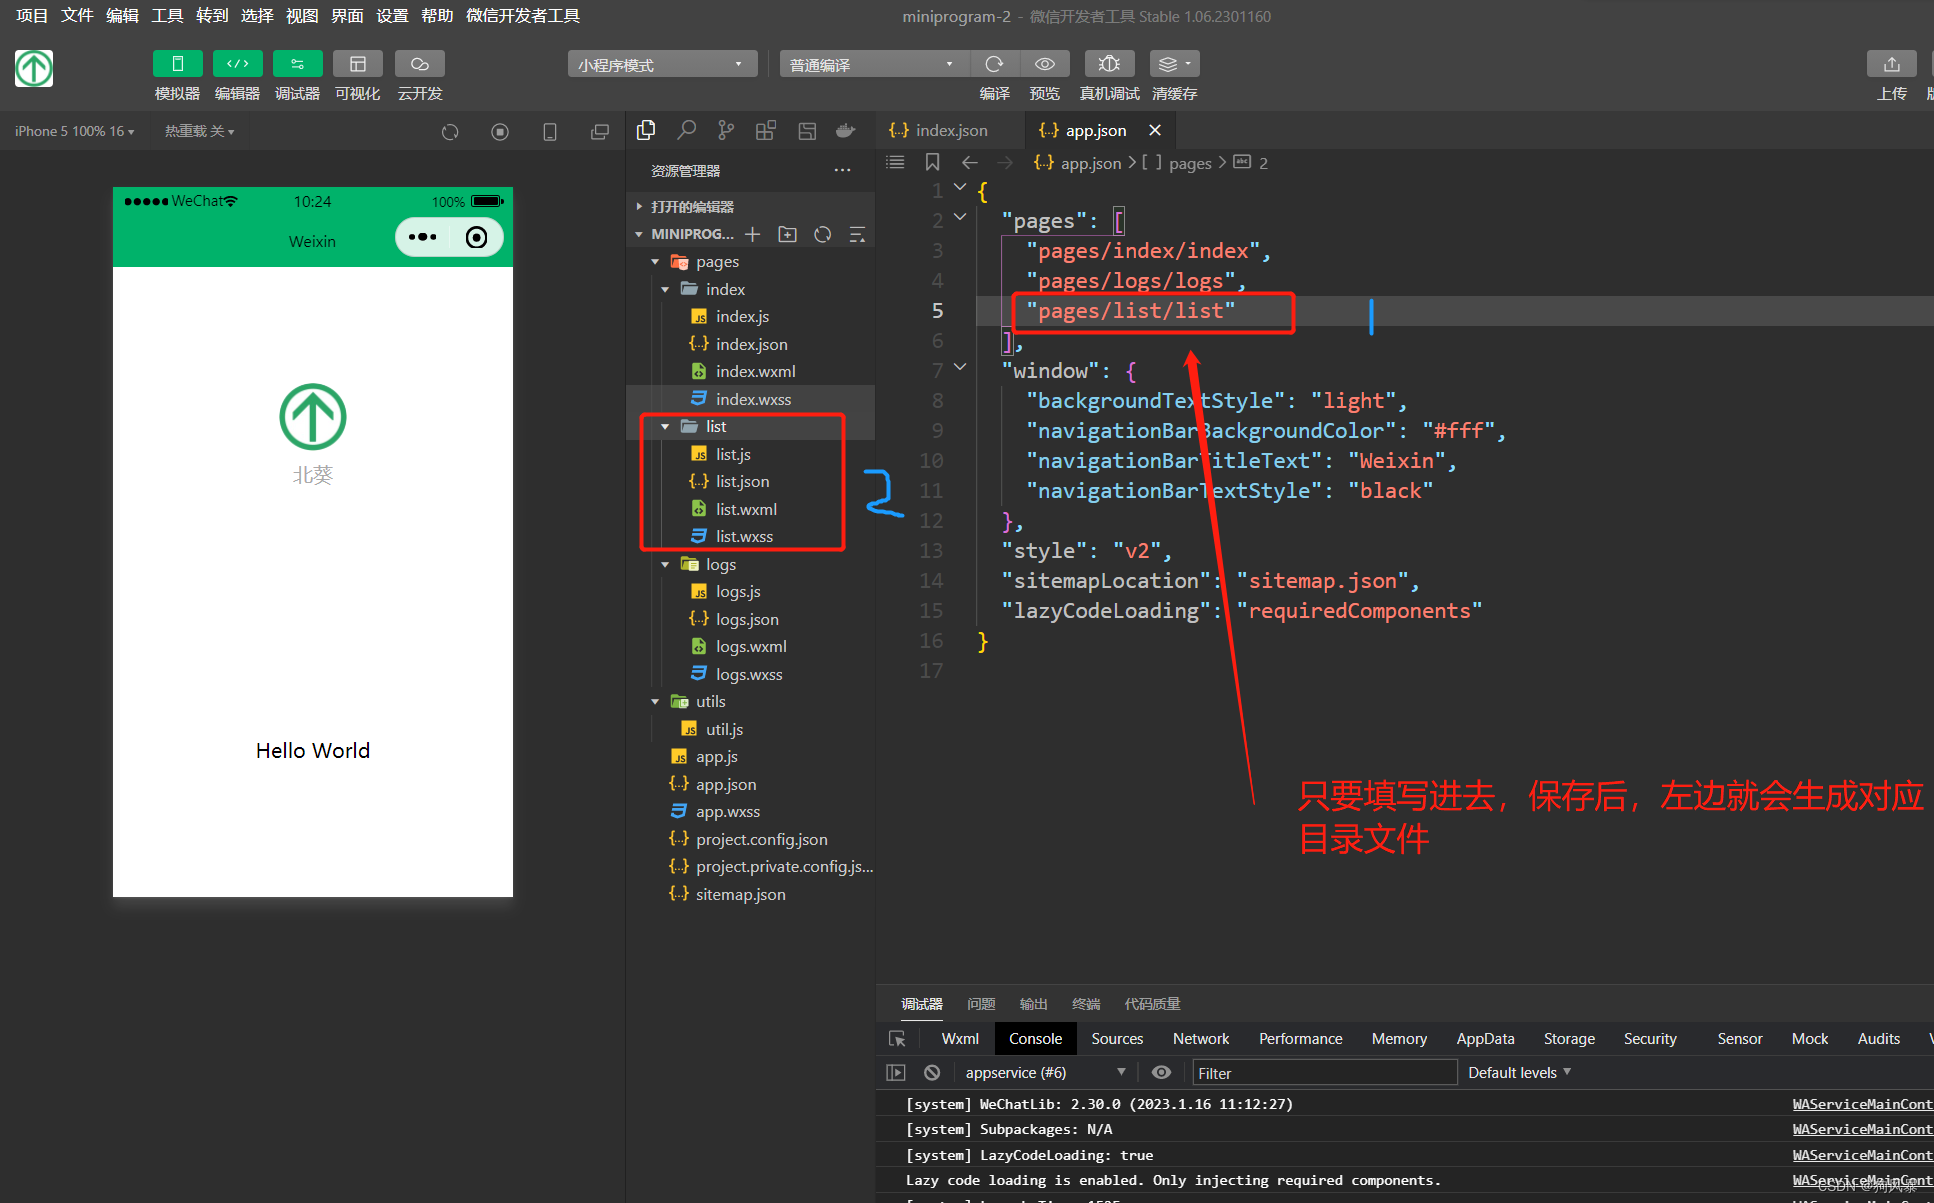
Task: Open the visualization tool button
Action: point(357,64)
